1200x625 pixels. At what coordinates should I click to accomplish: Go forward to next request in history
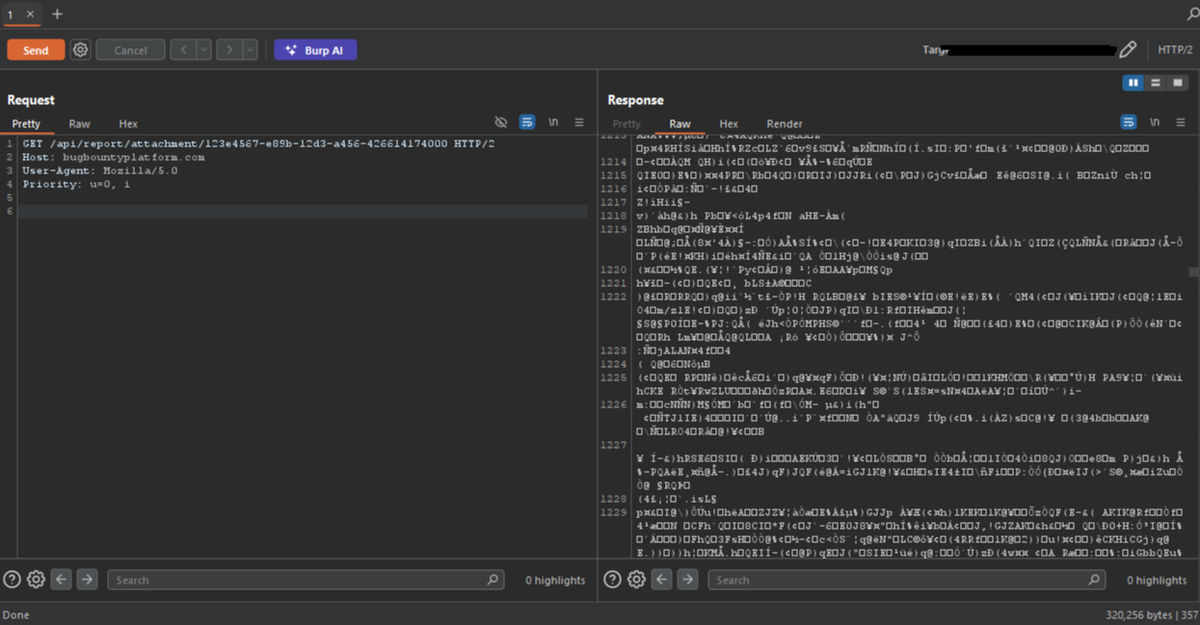pos(229,50)
